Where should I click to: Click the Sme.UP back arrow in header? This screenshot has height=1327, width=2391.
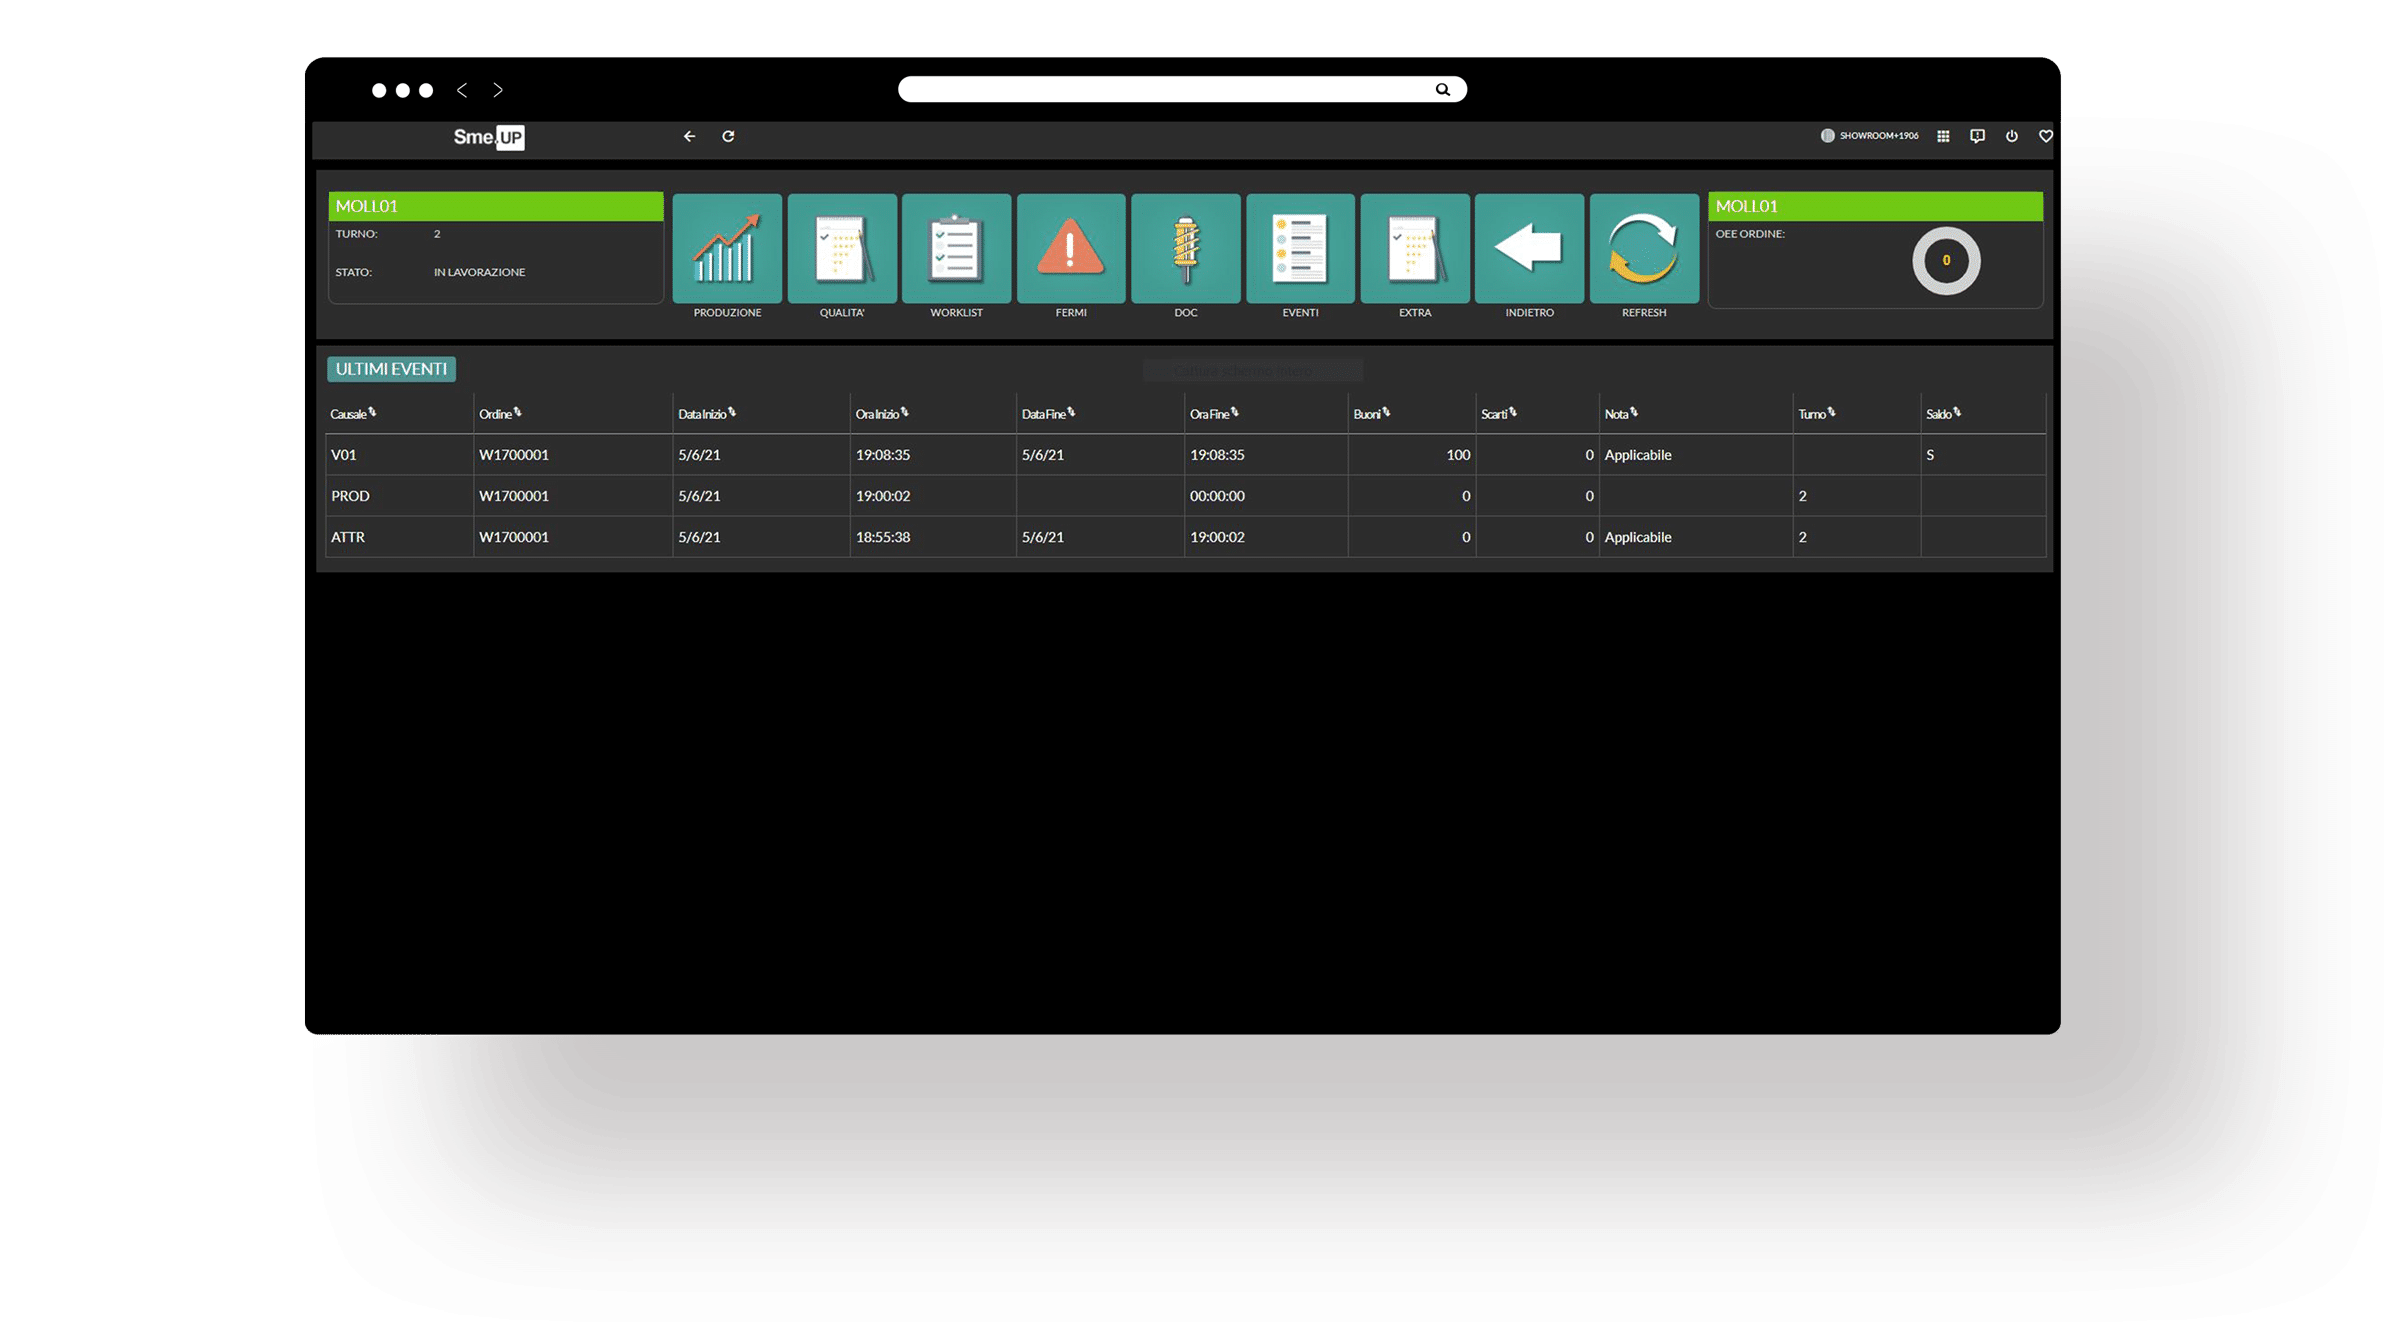coord(690,136)
